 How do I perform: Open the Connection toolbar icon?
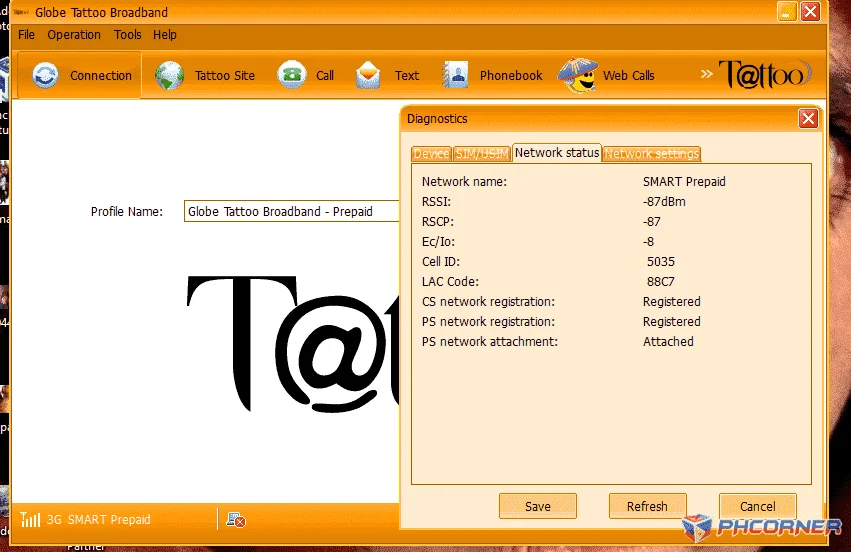pos(45,75)
